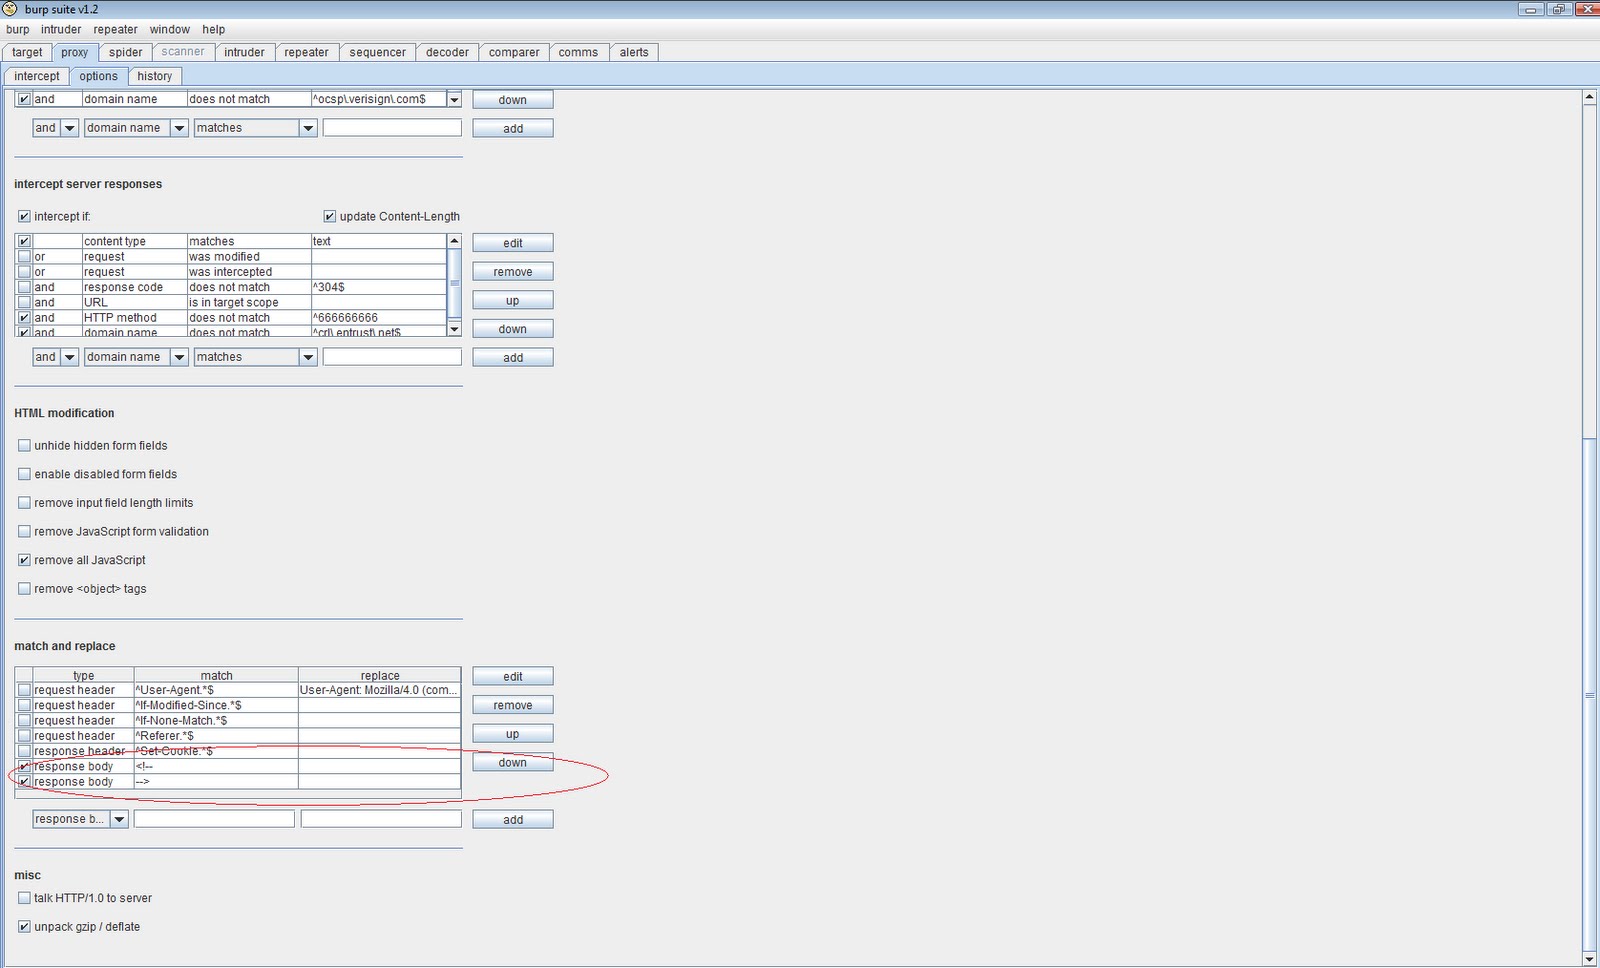Switch to the sequencer tab

tap(378, 52)
